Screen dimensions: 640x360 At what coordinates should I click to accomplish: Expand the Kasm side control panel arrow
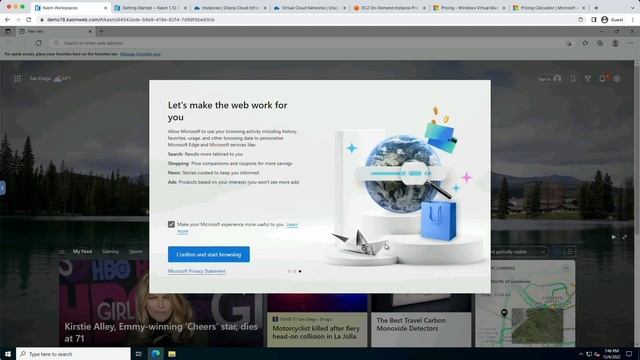click(x=2, y=188)
